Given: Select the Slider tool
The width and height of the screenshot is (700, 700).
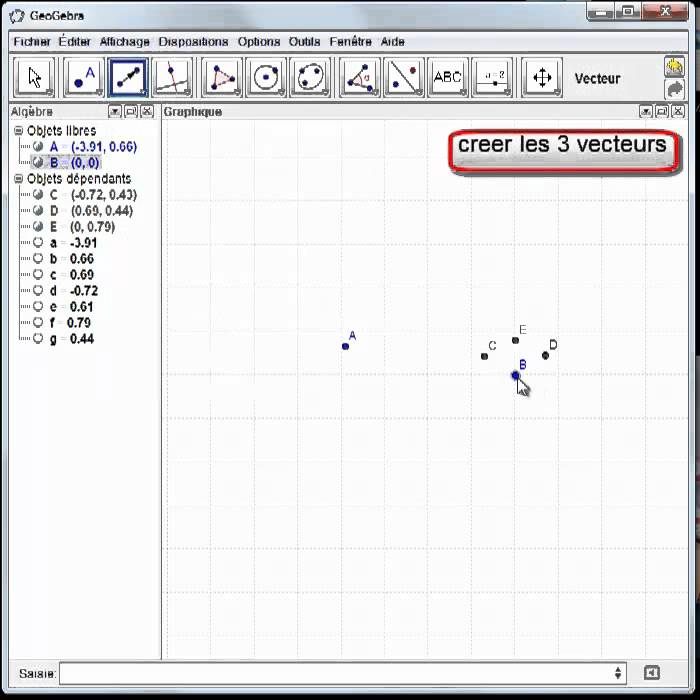Looking at the screenshot, I should tap(492, 77).
